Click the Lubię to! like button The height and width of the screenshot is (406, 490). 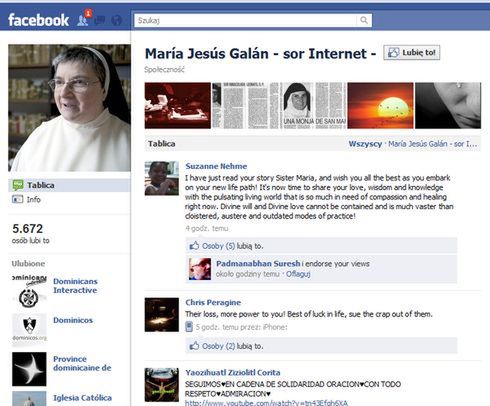(412, 53)
